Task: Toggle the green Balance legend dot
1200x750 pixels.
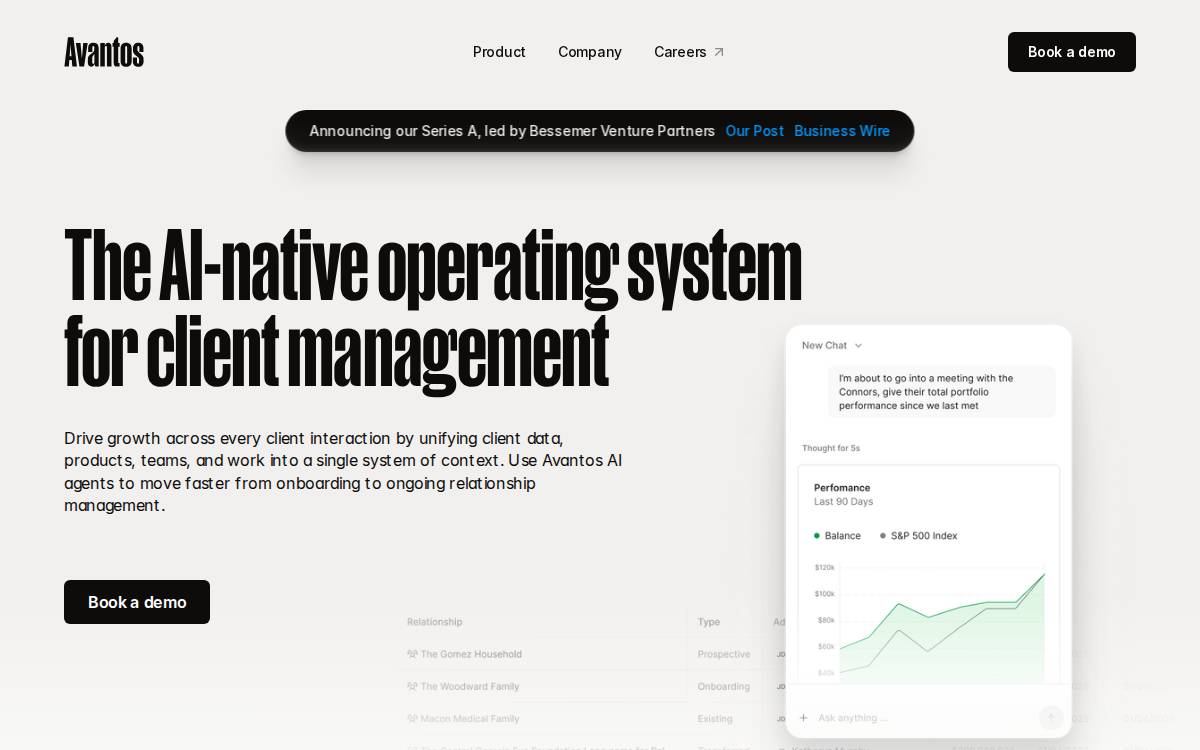Action: 817,536
